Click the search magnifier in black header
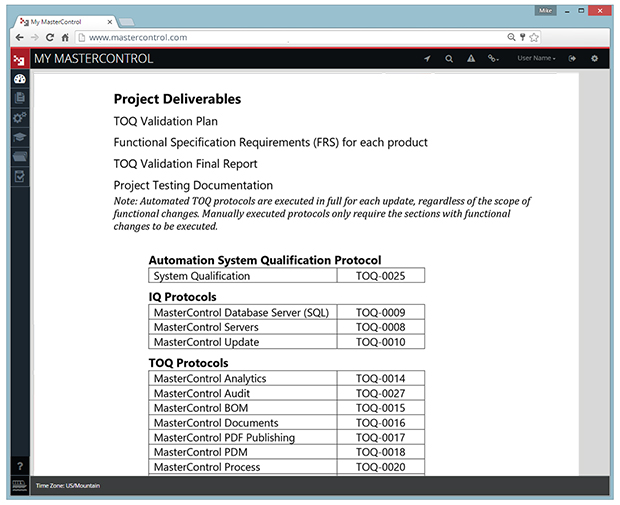The height and width of the screenshot is (505, 620). point(449,59)
